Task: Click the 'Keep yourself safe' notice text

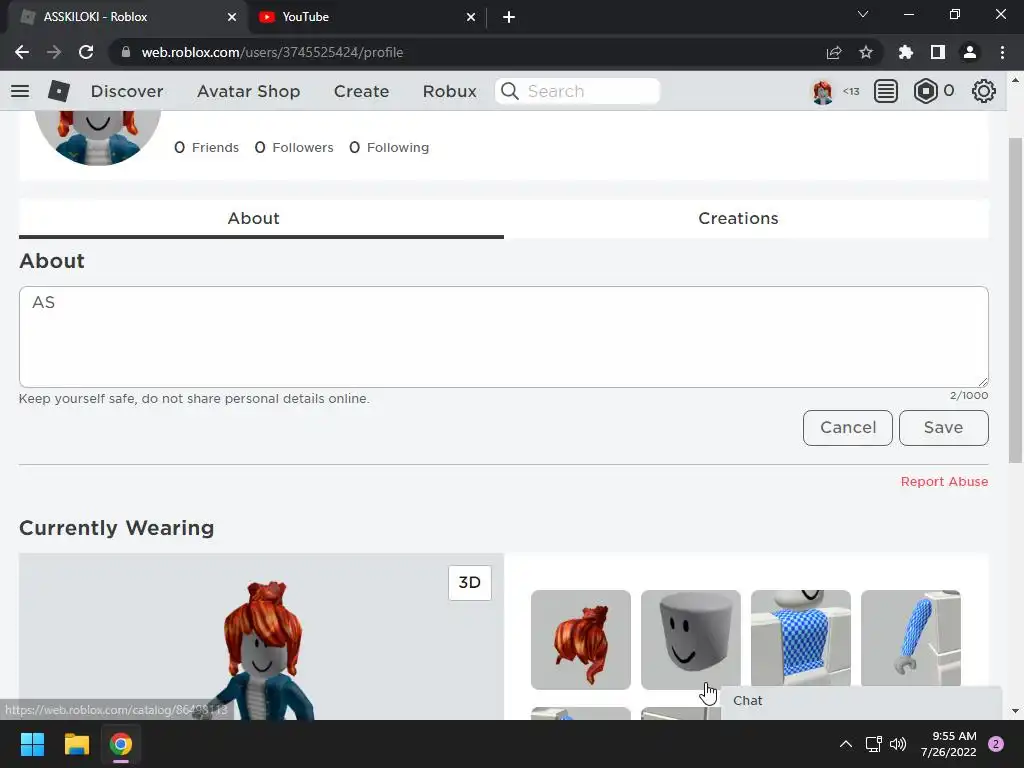Action: (x=194, y=398)
